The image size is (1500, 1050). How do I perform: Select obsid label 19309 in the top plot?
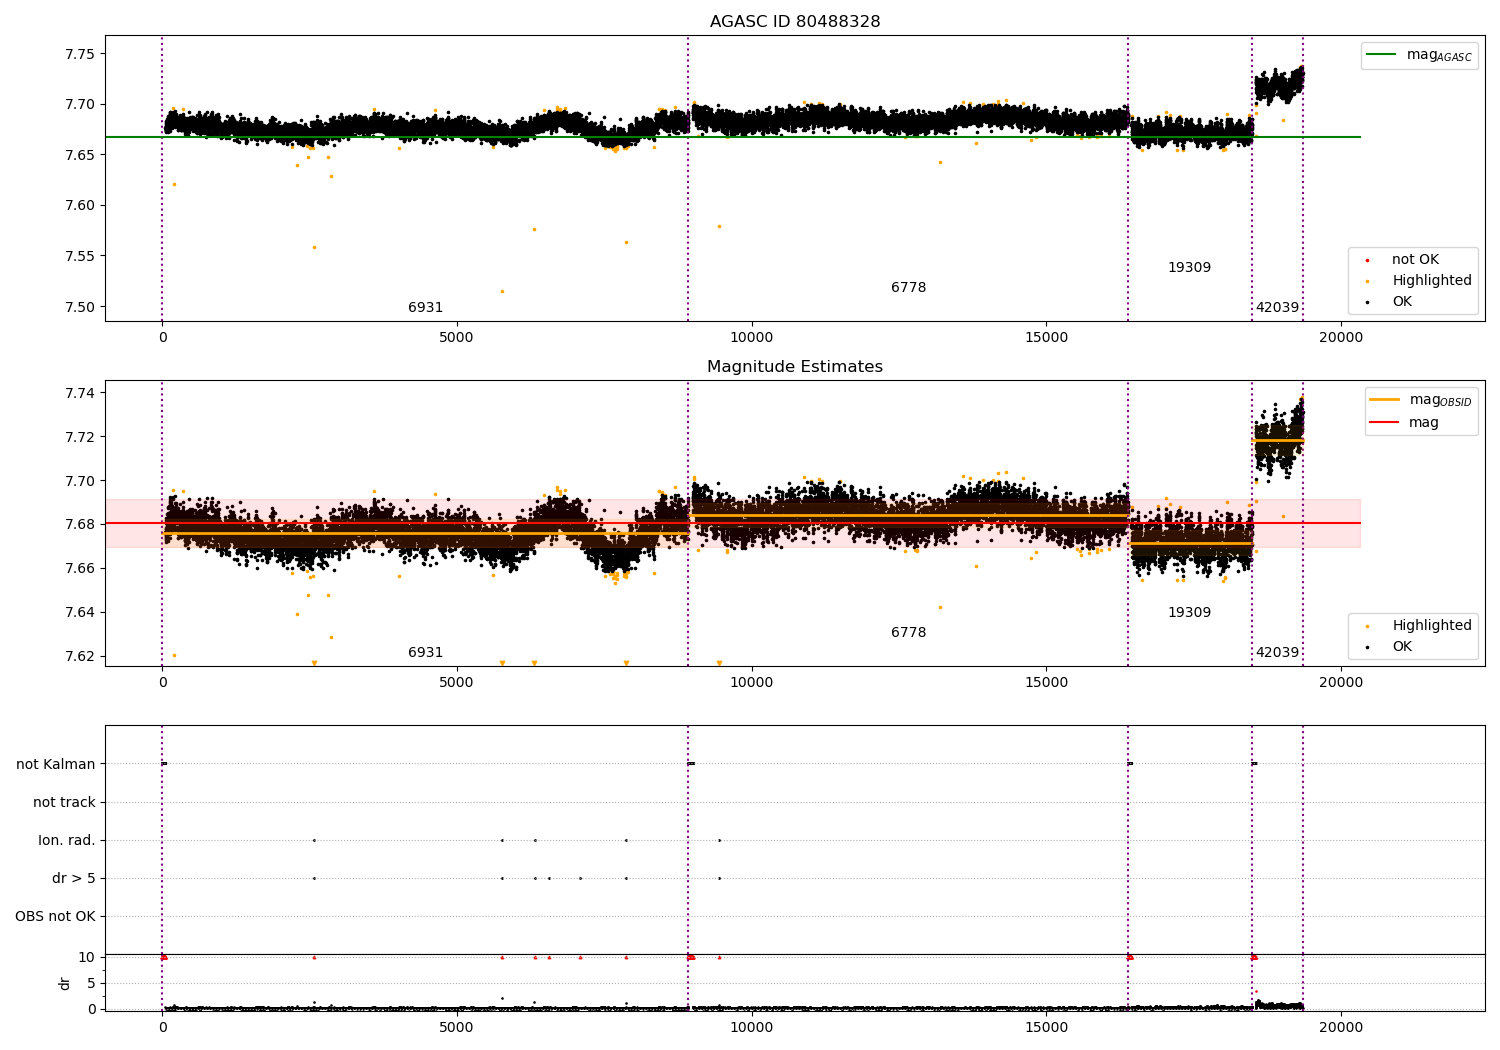click(1189, 268)
